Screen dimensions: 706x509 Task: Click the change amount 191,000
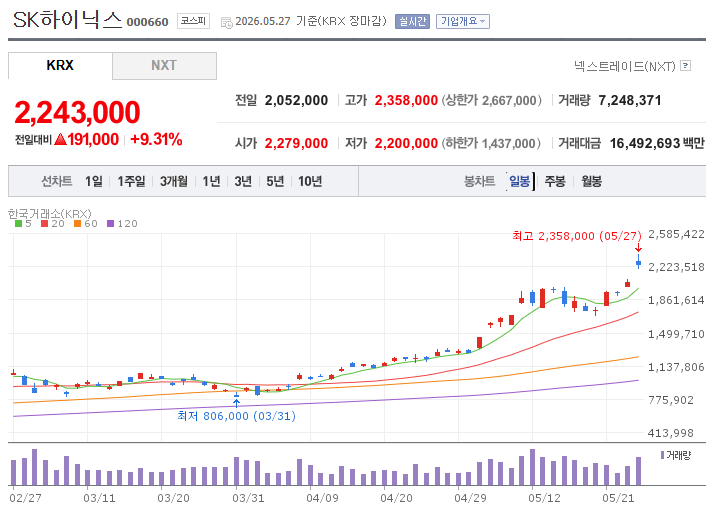coord(93,140)
